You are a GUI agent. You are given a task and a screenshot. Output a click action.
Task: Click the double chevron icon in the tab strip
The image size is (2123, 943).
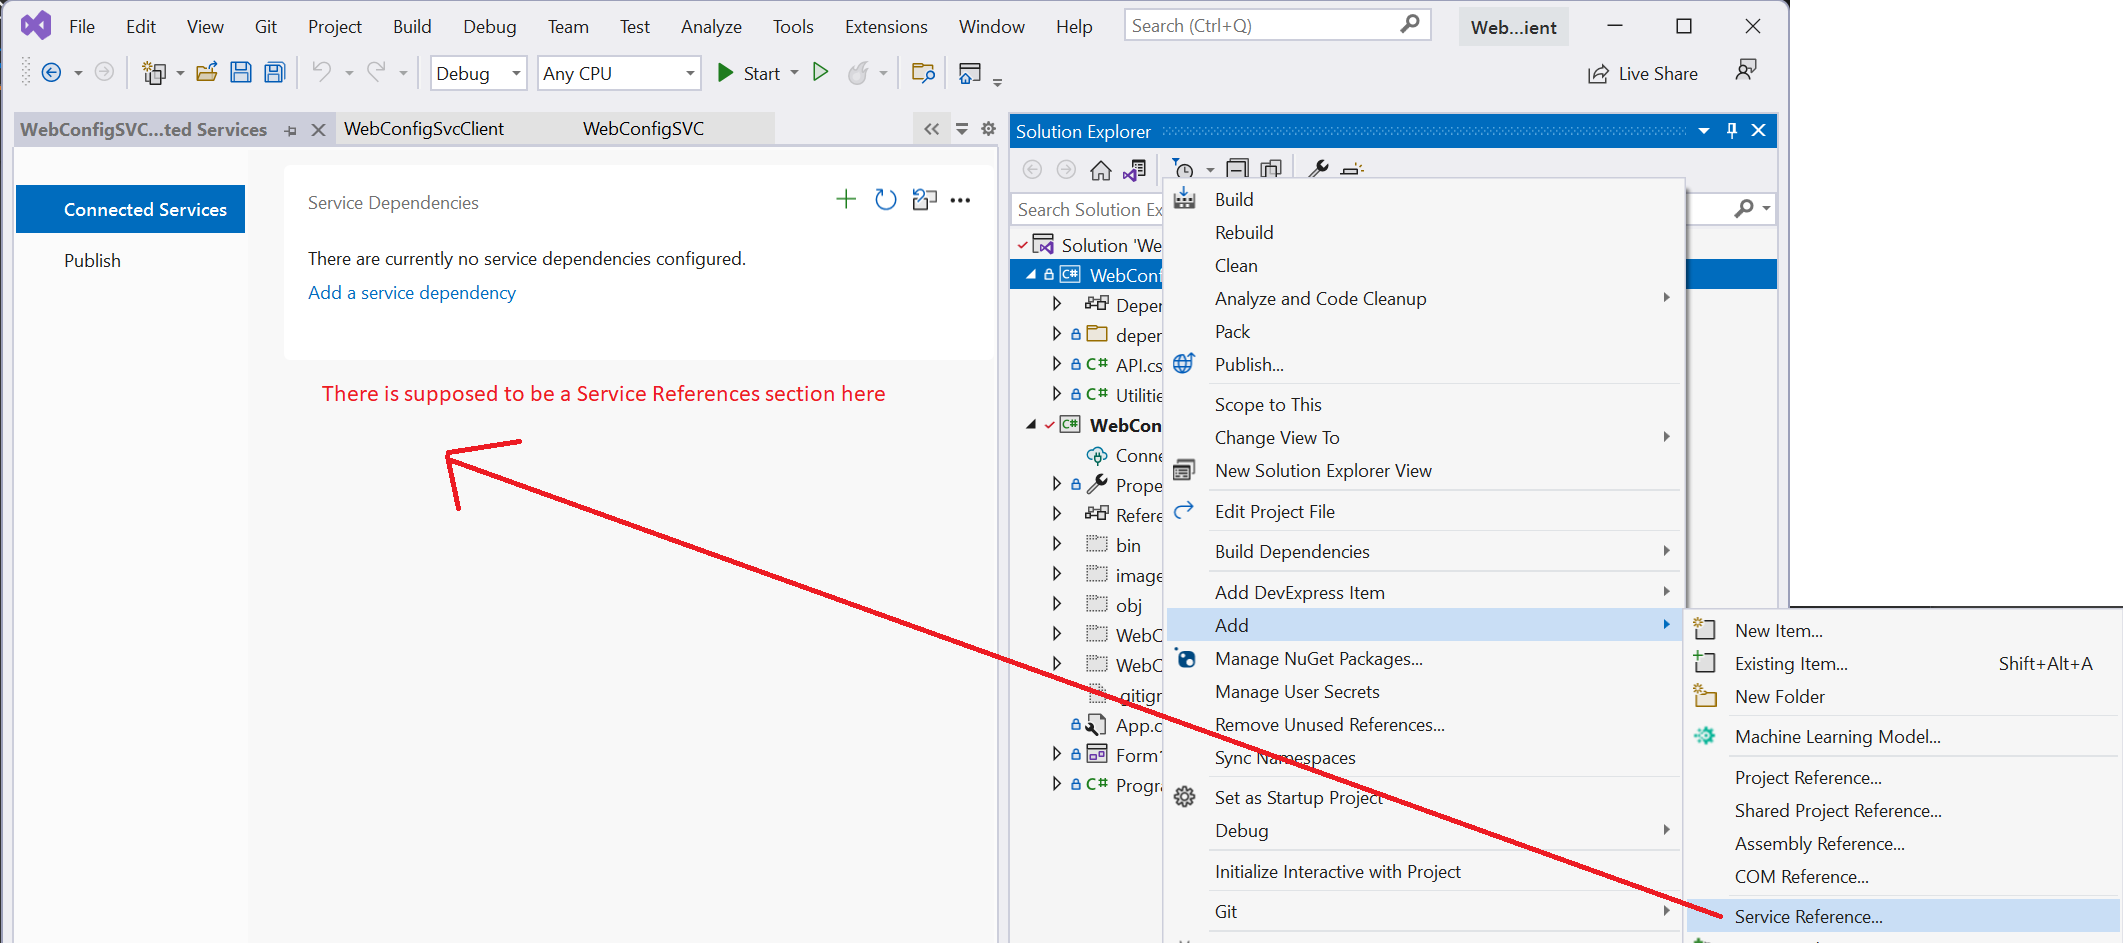(931, 129)
